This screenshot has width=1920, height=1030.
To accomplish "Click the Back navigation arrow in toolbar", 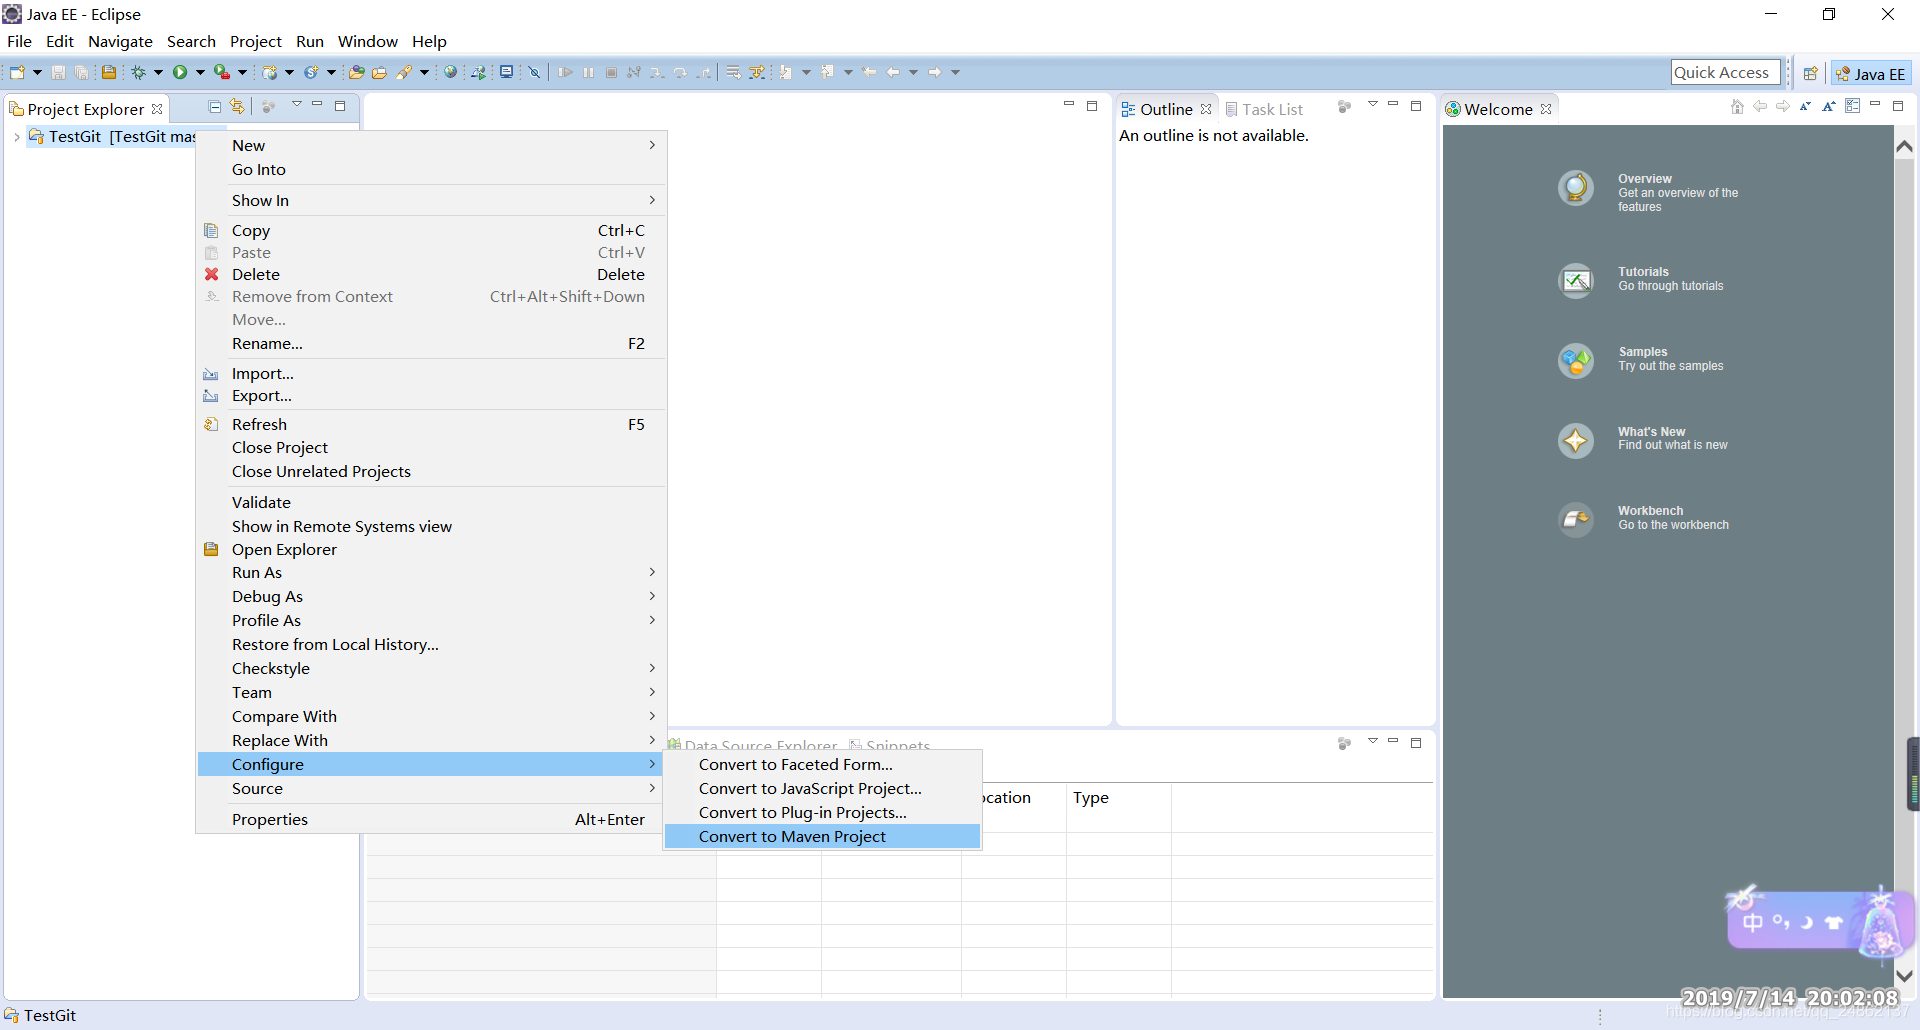I will point(893,72).
